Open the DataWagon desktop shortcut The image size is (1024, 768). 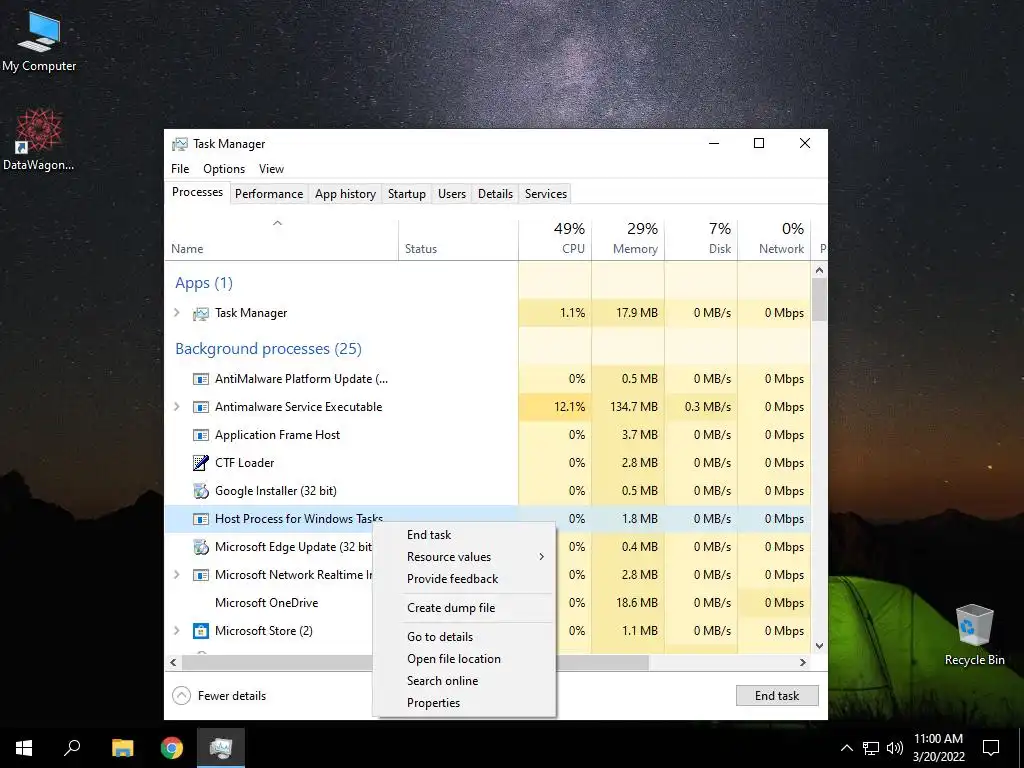(39, 140)
